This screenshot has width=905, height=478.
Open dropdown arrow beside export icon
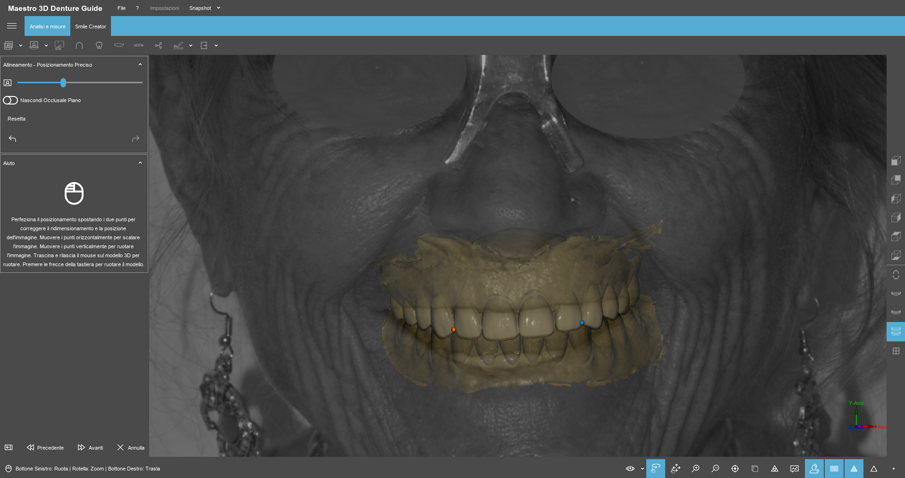[x=216, y=46]
